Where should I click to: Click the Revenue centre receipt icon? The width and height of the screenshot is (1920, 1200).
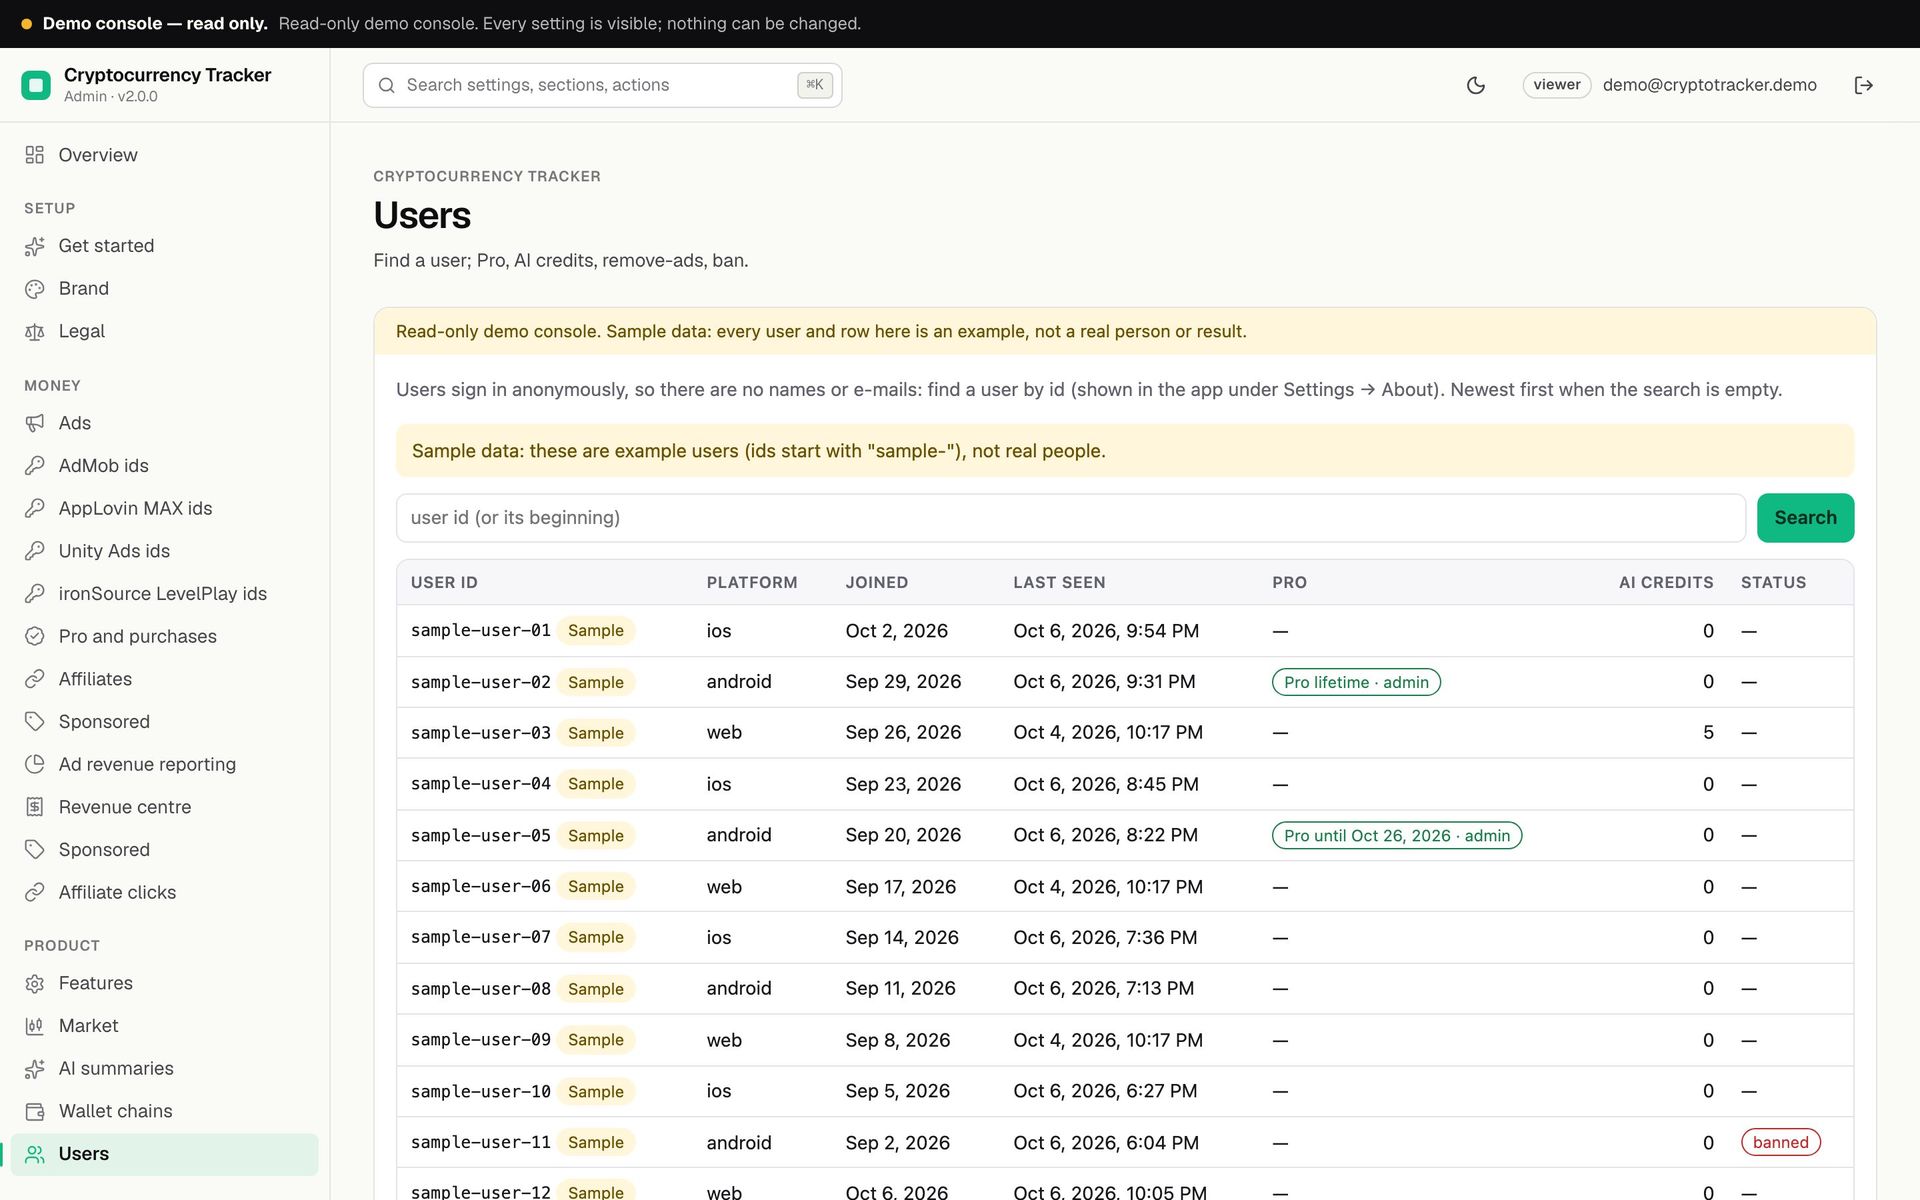point(35,807)
